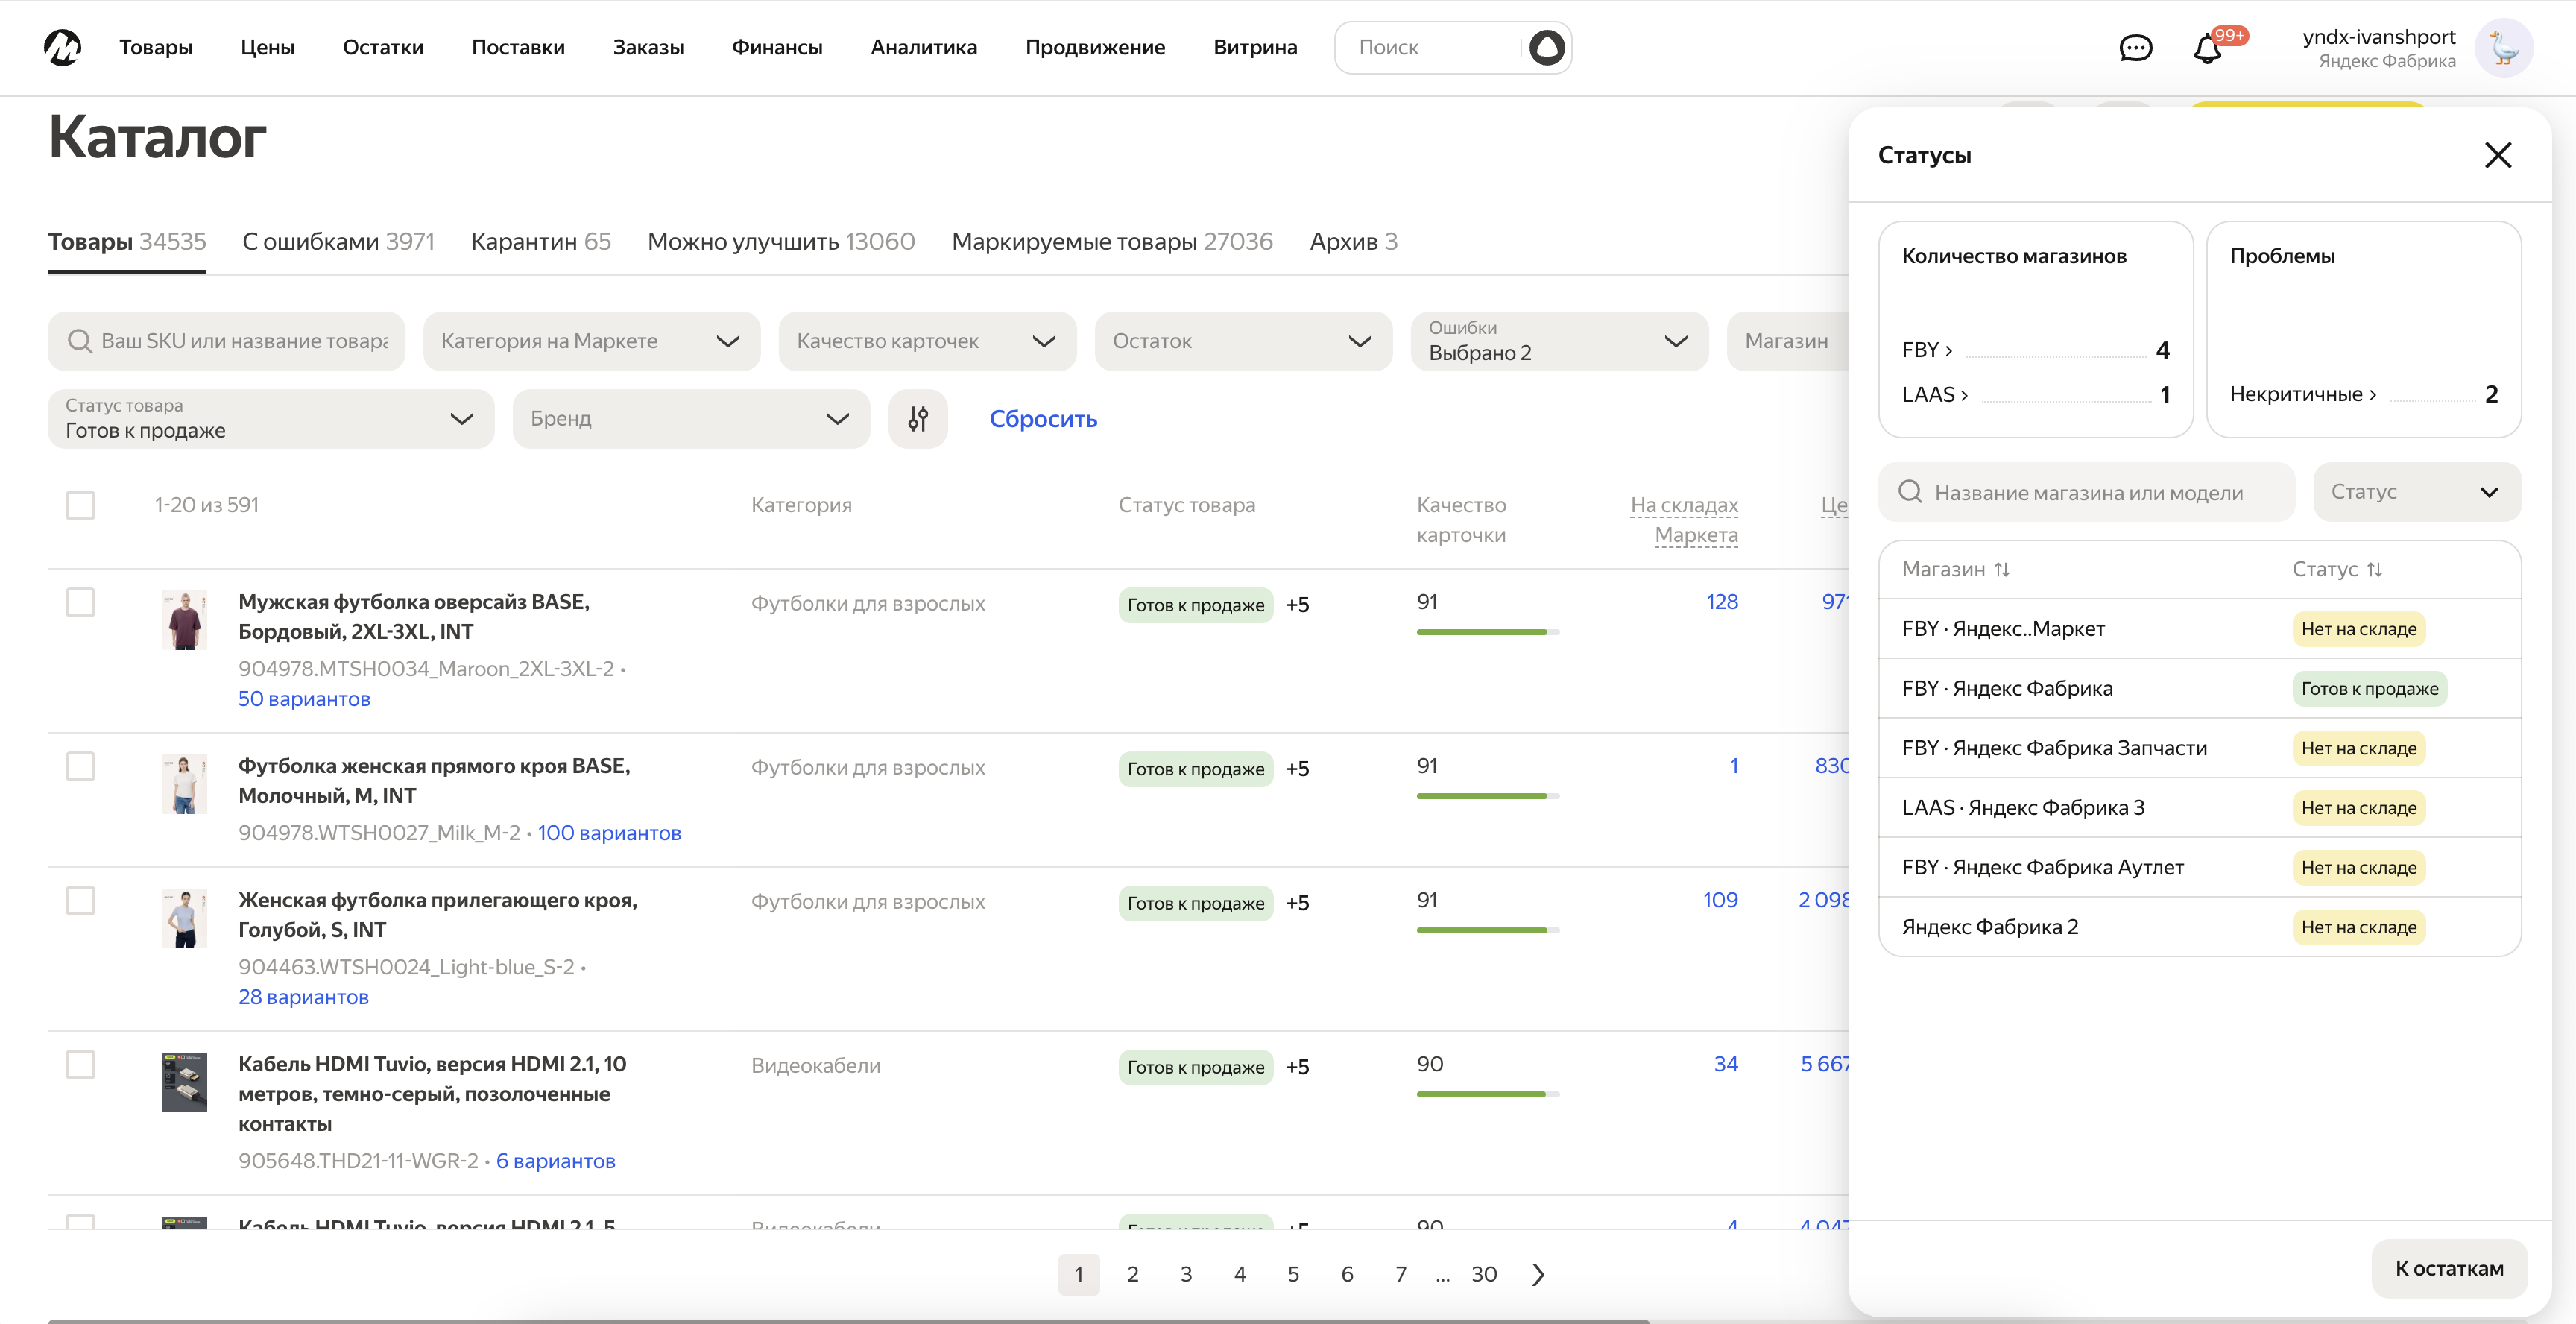Click the К остаткам button
2576x1324 pixels.
tap(2449, 1268)
